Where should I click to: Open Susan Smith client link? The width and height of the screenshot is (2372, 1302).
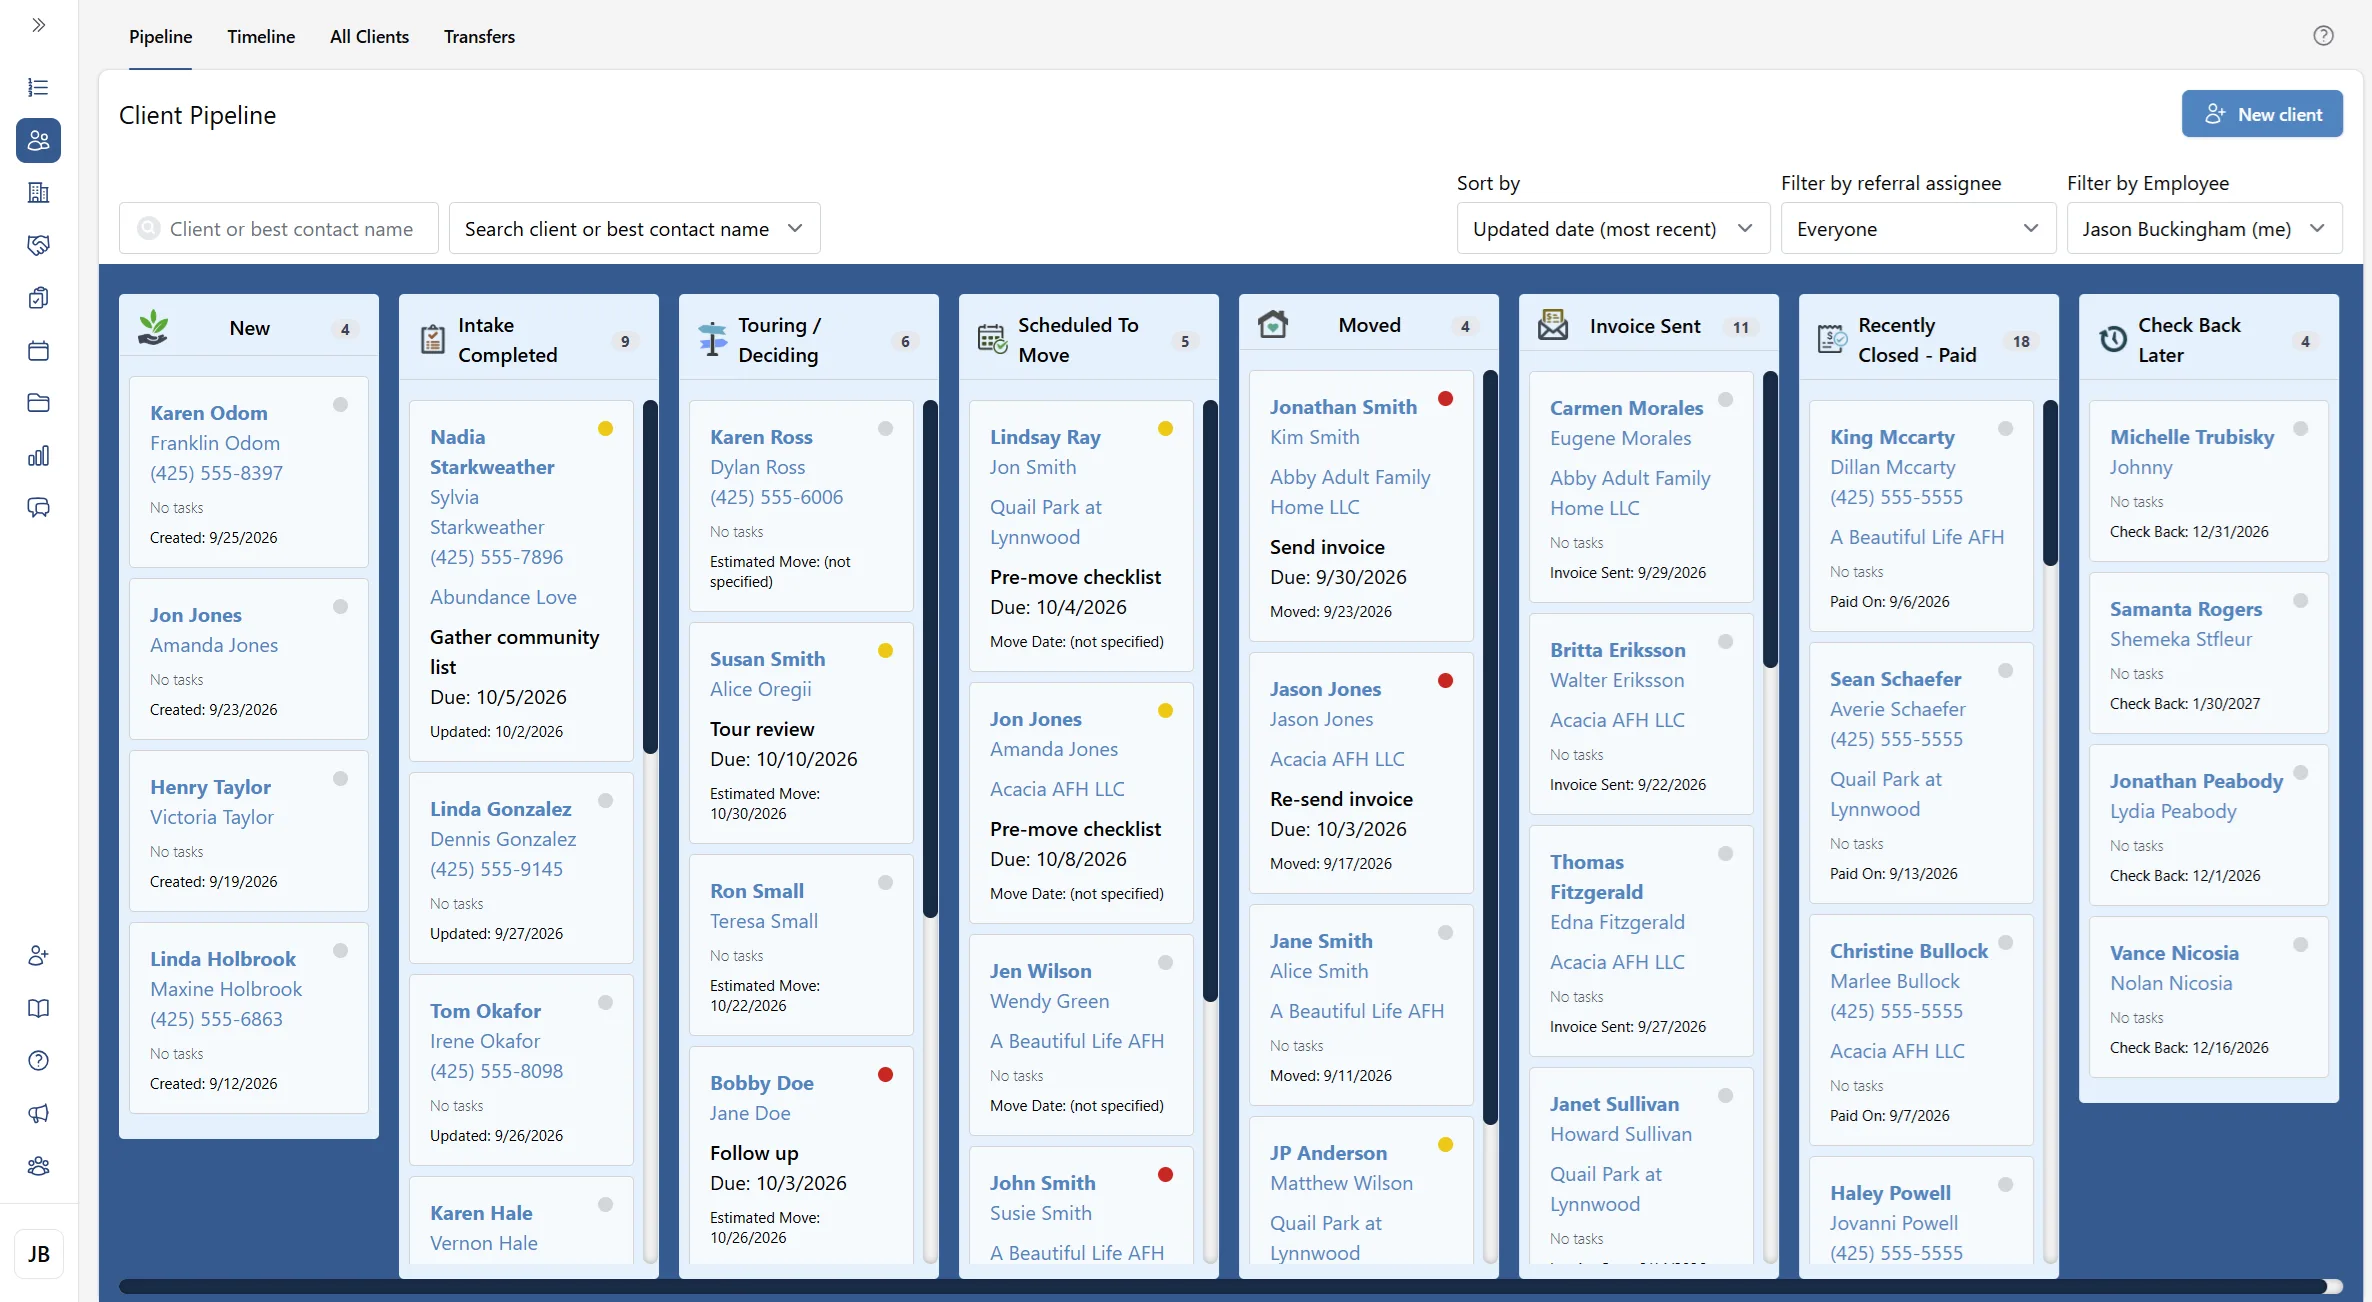(767, 659)
